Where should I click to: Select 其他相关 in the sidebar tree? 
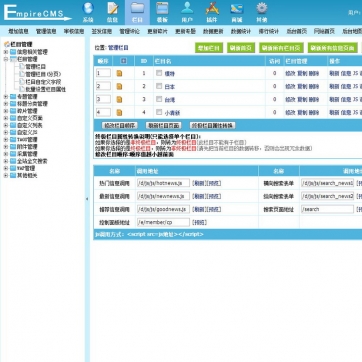[27, 175]
